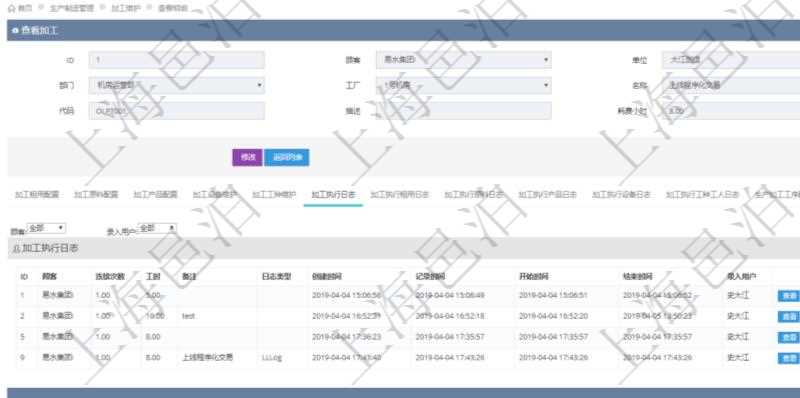
Task: Switch to the 加工执行租用日志 tab
Action: pyautogui.click(x=399, y=194)
